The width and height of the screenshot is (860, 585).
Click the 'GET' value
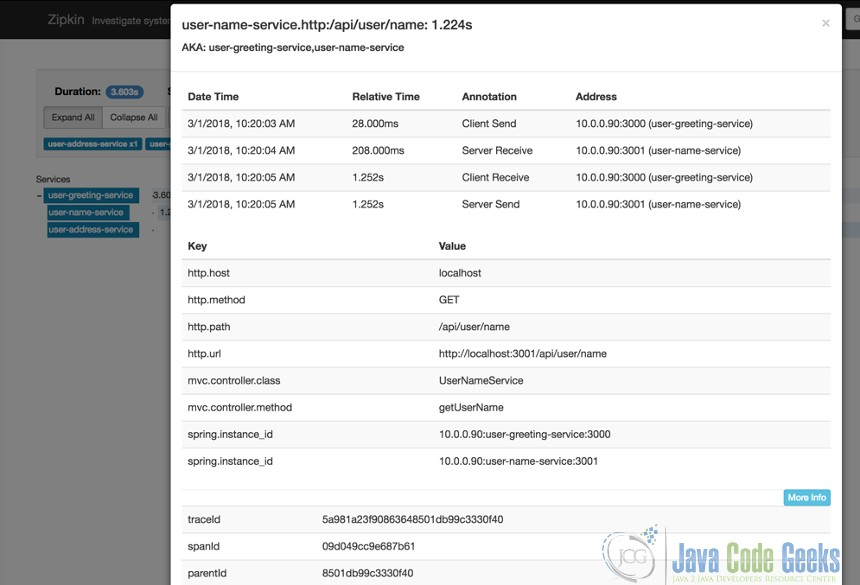(x=449, y=300)
